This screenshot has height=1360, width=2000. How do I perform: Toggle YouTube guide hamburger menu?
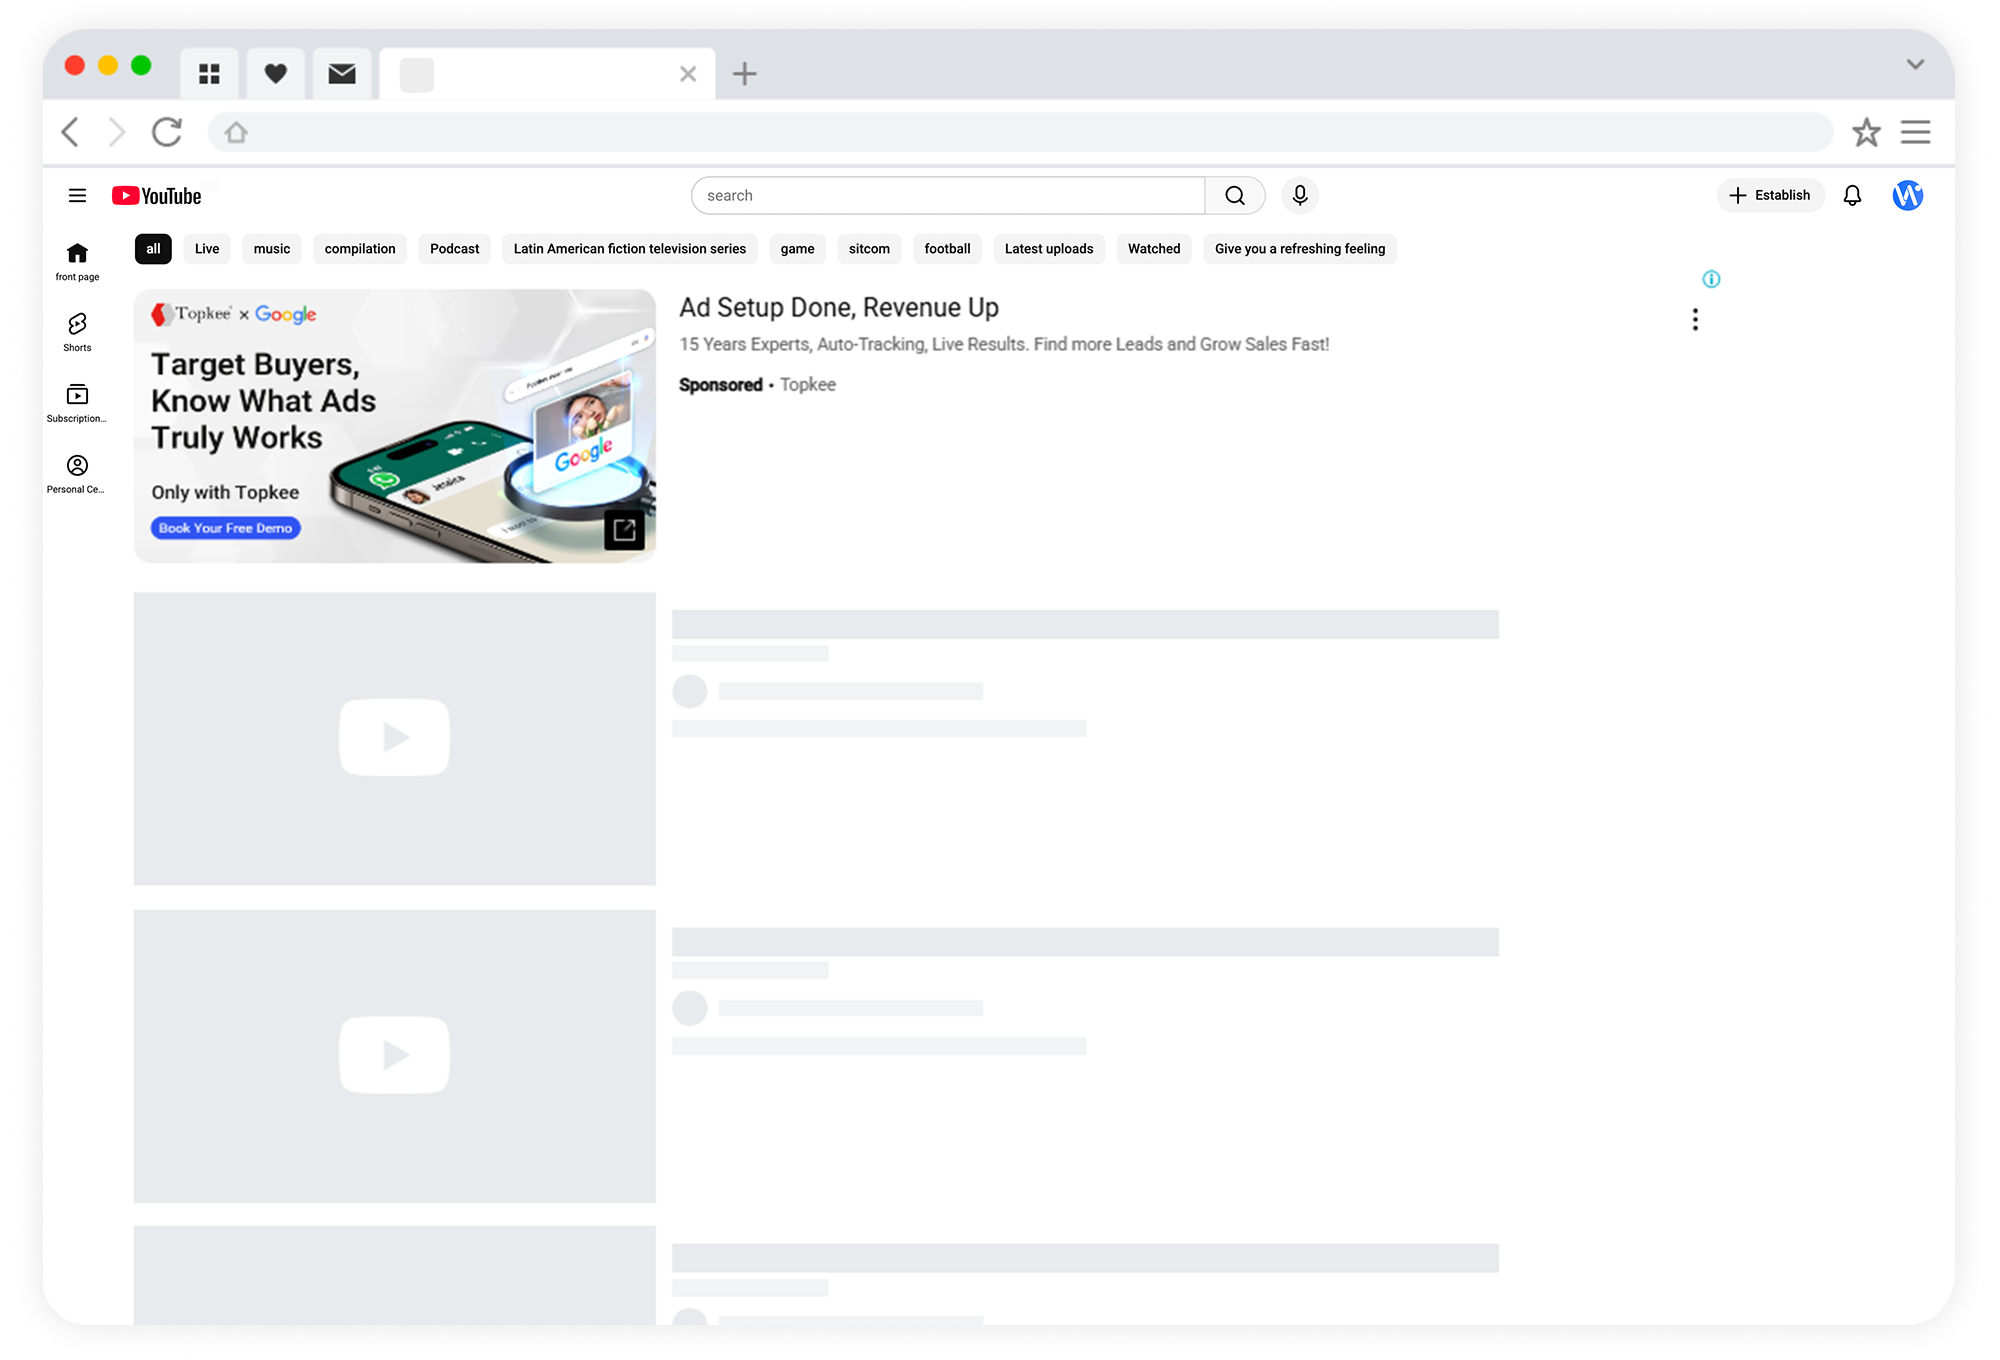click(x=77, y=195)
